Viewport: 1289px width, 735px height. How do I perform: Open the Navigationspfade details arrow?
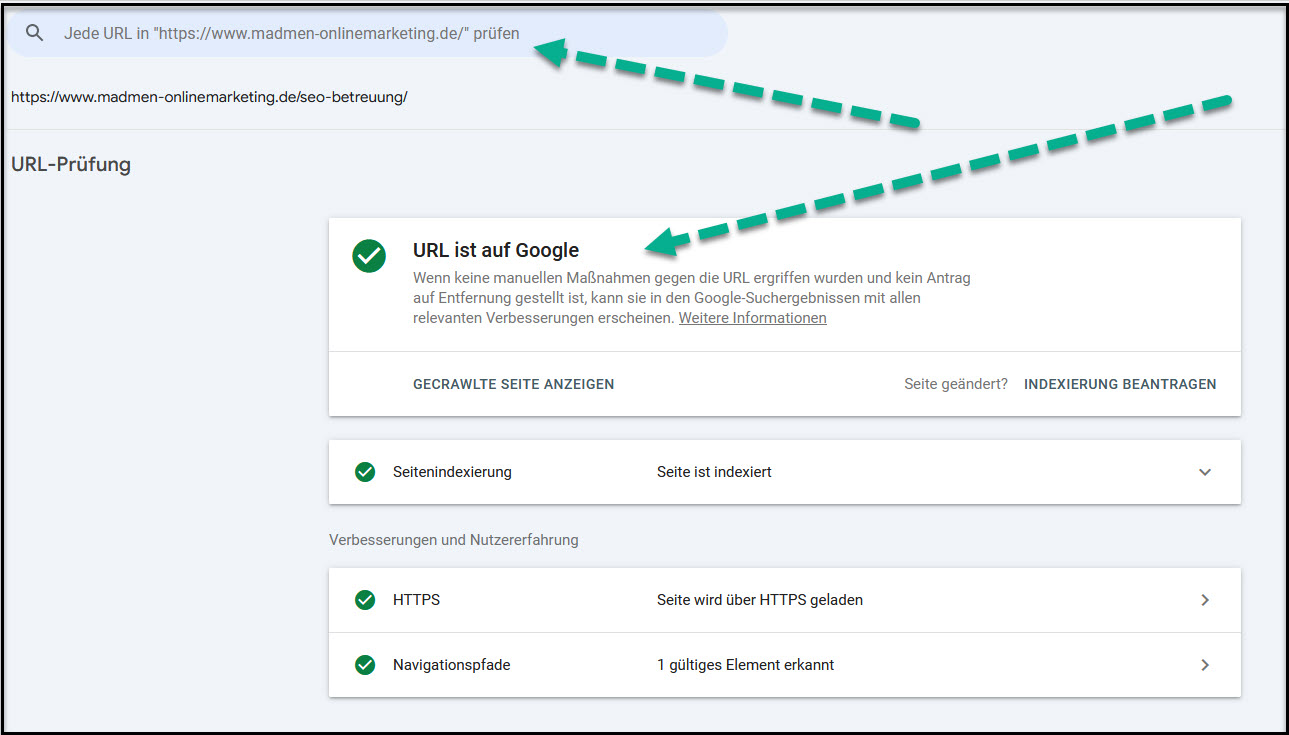coord(1205,664)
